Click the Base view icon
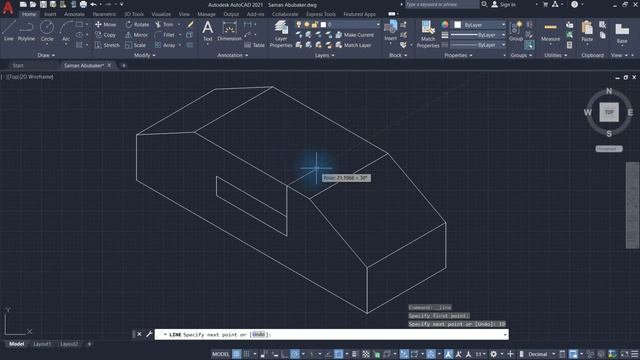The image size is (640, 360). [622, 32]
